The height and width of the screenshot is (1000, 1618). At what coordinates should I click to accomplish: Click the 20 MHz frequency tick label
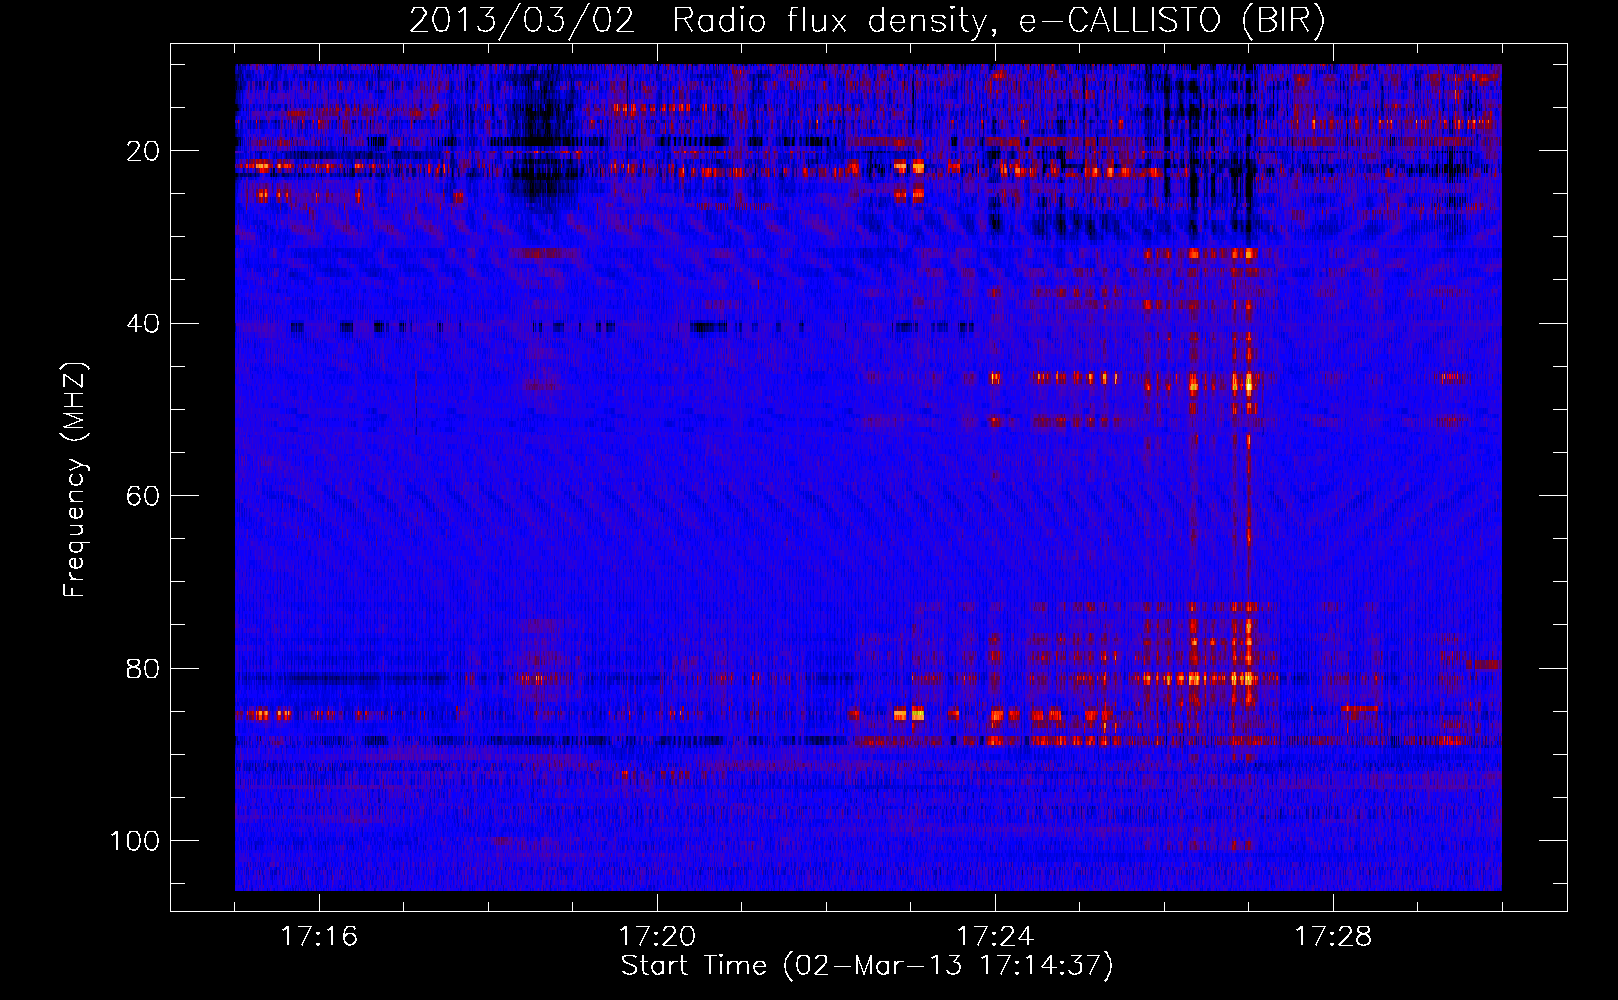coord(141,152)
